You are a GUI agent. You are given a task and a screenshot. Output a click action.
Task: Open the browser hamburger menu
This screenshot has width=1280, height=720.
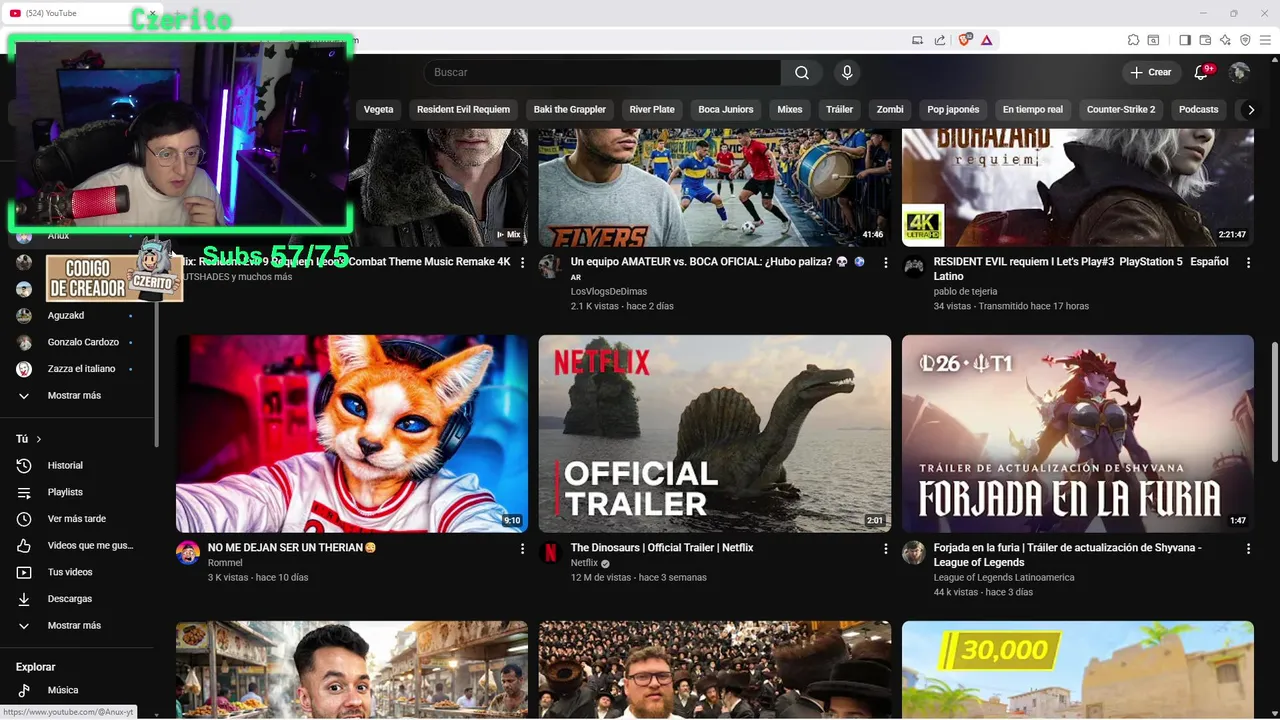1265,40
